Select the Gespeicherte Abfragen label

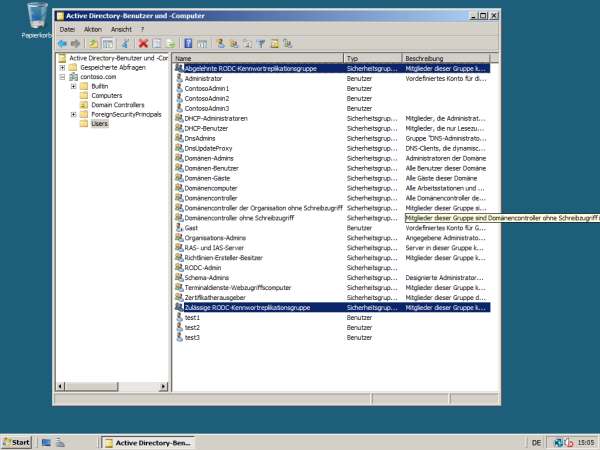[x=112, y=67]
